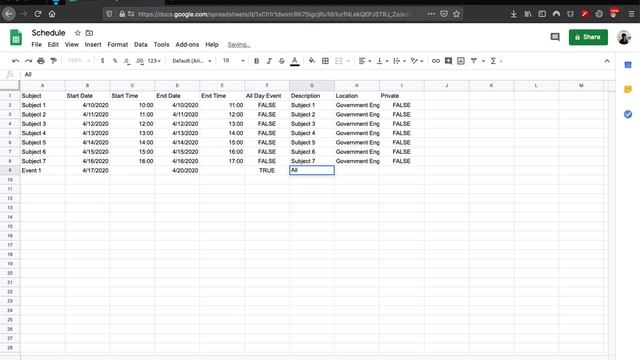
Task: Open the zoom level dropdown
Action: click(79, 61)
